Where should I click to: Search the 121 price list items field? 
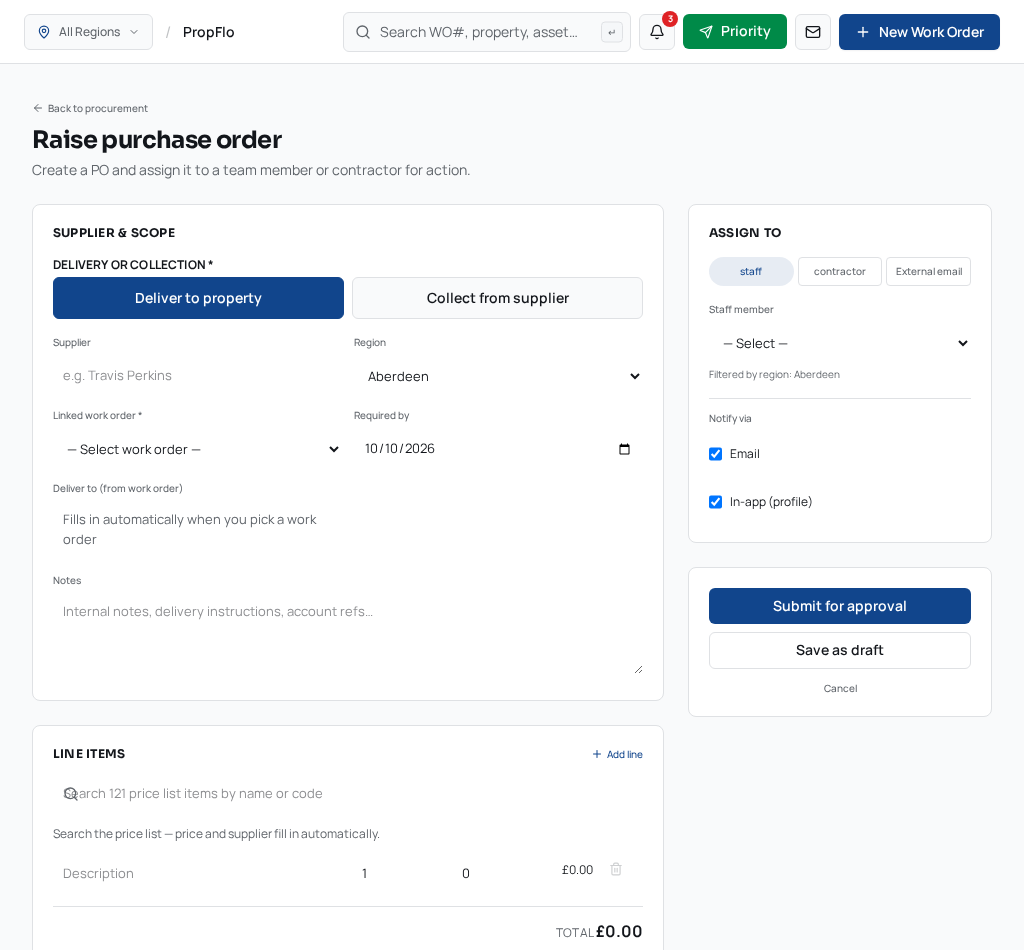(x=348, y=794)
